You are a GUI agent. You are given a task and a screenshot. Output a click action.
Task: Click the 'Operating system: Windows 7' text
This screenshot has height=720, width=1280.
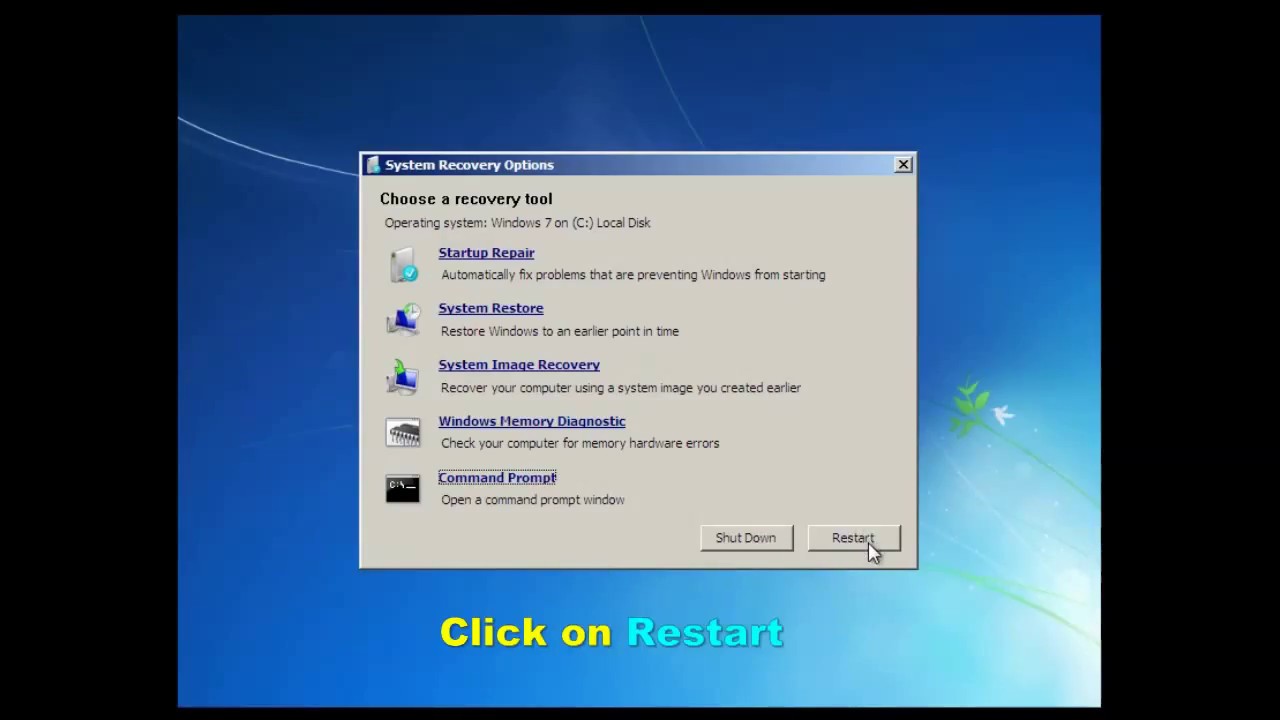click(517, 223)
